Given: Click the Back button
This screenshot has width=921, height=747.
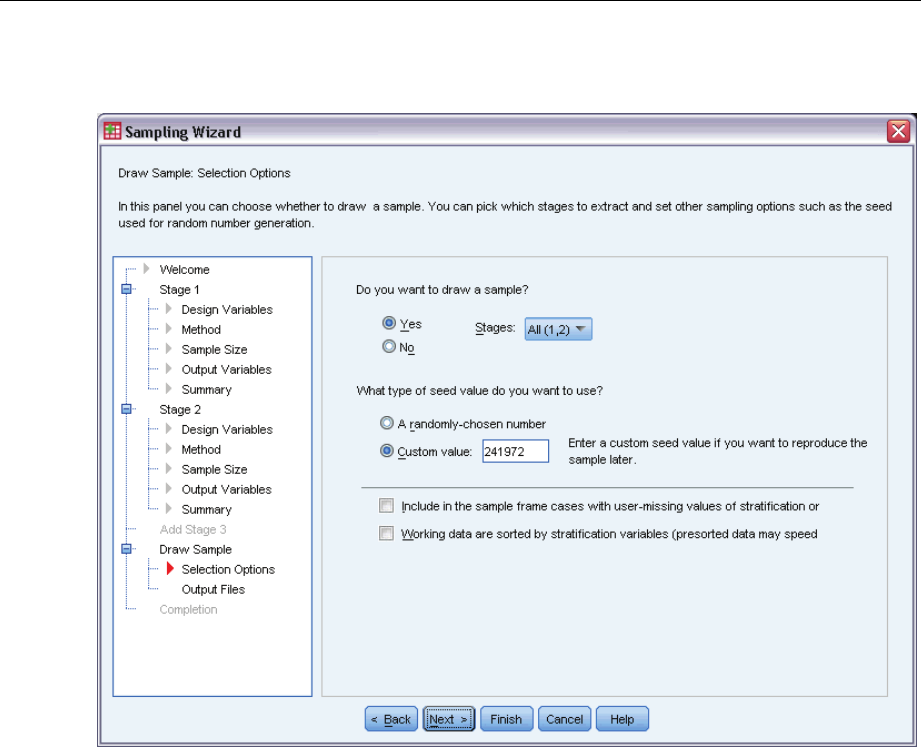Looking at the screenshot, I should coord(391,719).
